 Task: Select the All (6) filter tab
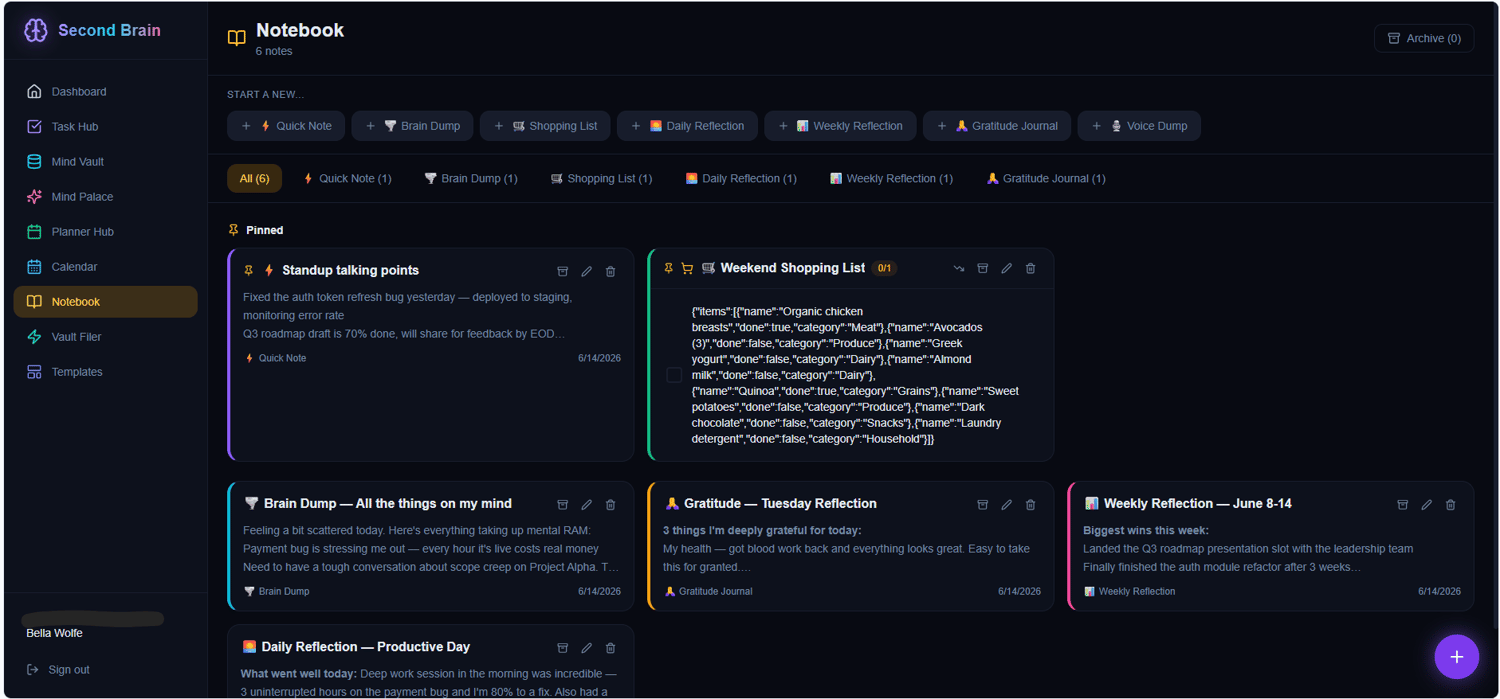[254, 178]
